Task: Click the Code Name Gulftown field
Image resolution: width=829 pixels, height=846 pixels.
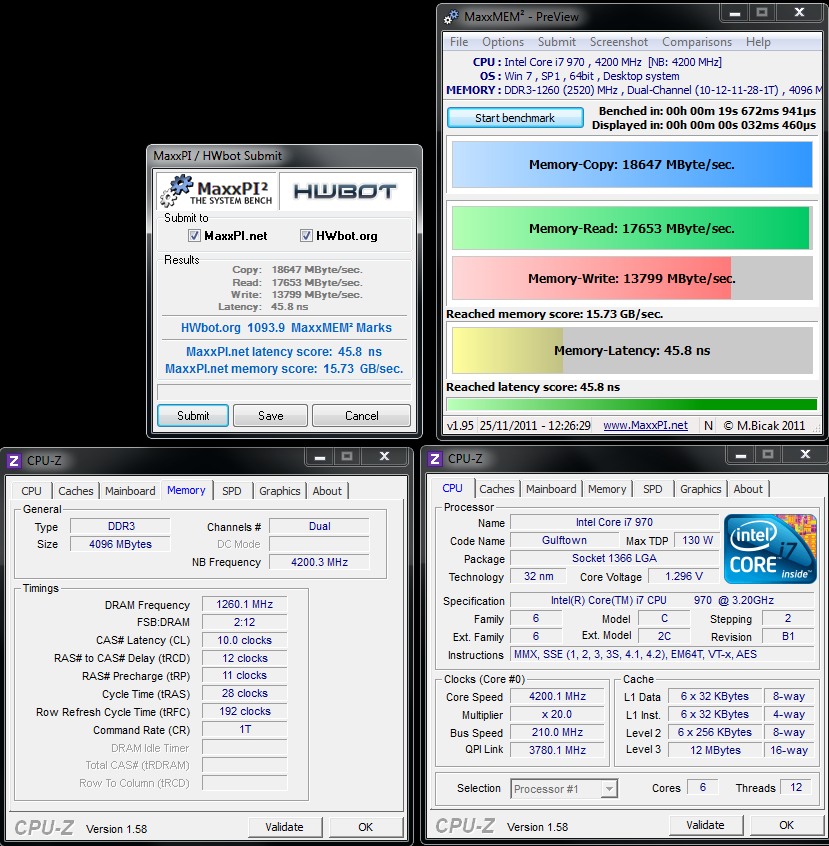Action: 565,540
